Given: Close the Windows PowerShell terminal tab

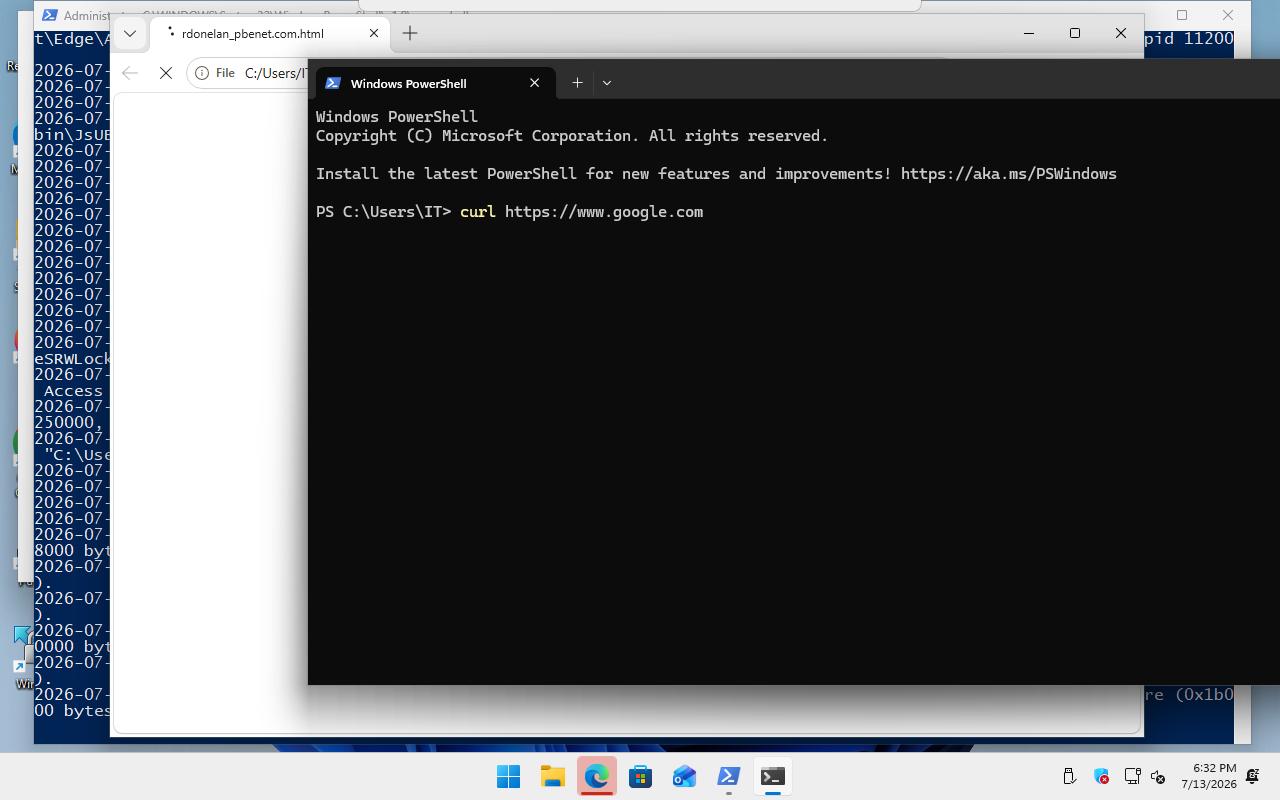Looking at the screenshot, I should pos(535,83).
